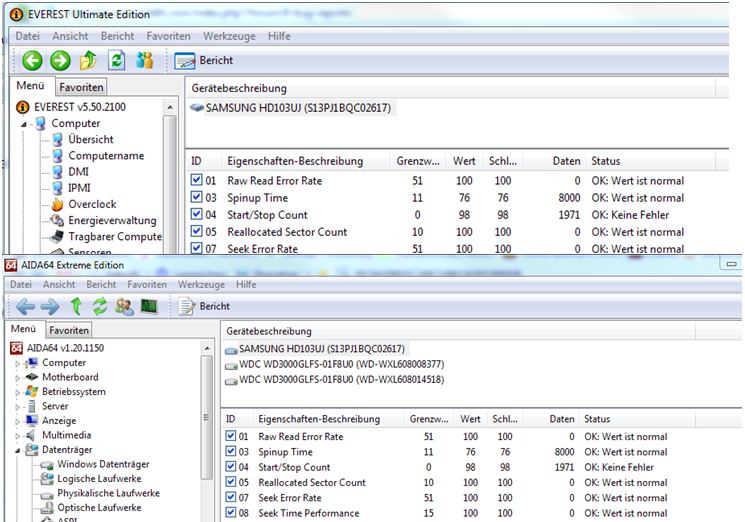Open Bericht report in EVEREST toolbar
This screenshot has height=522, width=745.
coord(204,61)
